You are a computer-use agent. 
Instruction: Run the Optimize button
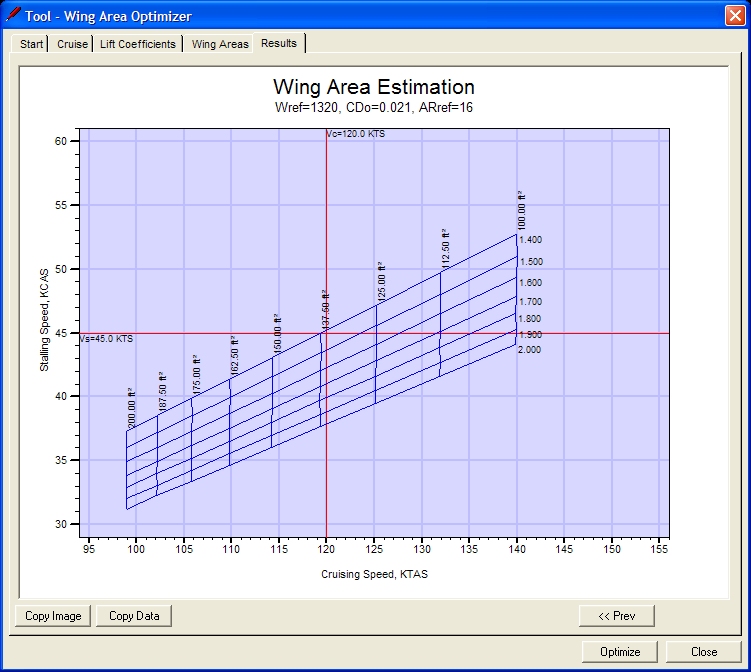(x=620, y=652)
